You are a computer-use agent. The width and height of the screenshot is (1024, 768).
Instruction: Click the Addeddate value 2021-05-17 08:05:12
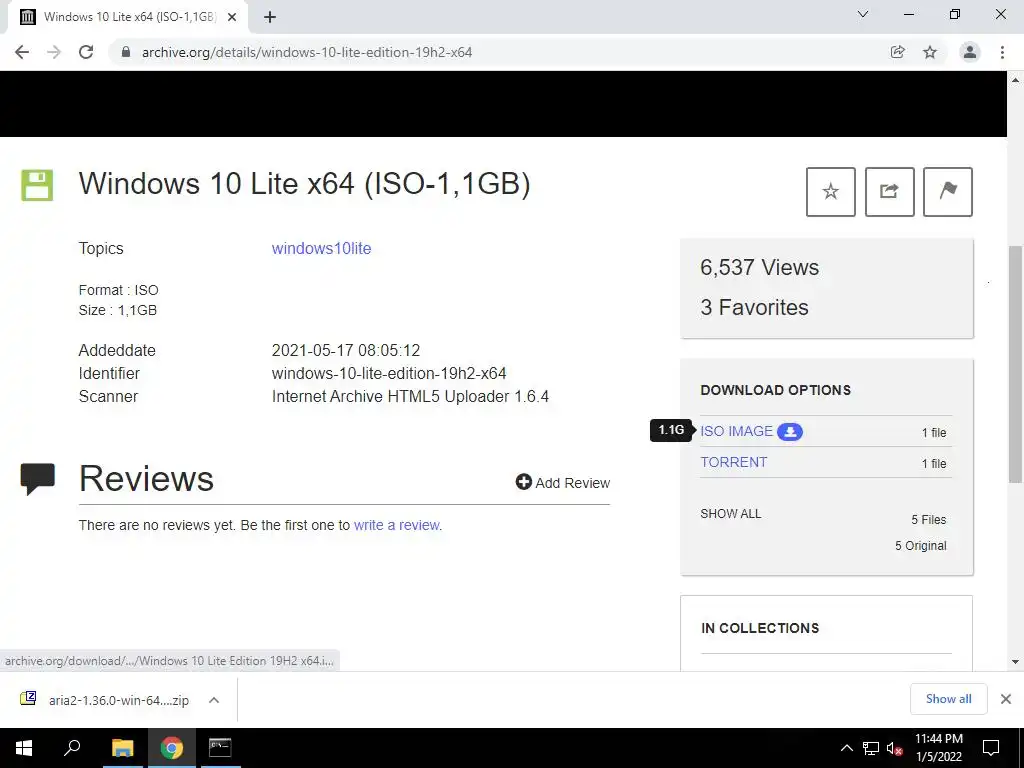345,350
